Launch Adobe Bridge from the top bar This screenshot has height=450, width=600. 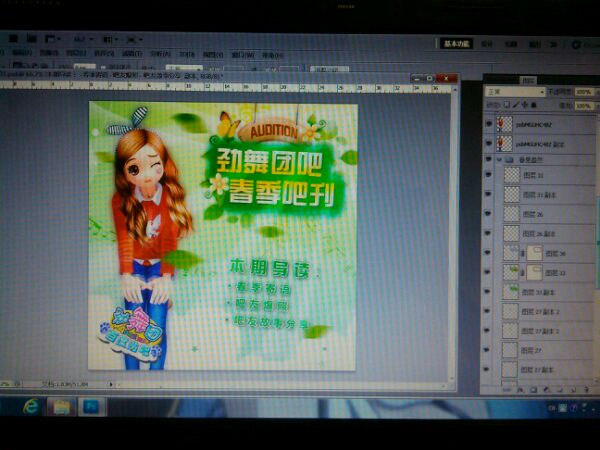(13, 38)
